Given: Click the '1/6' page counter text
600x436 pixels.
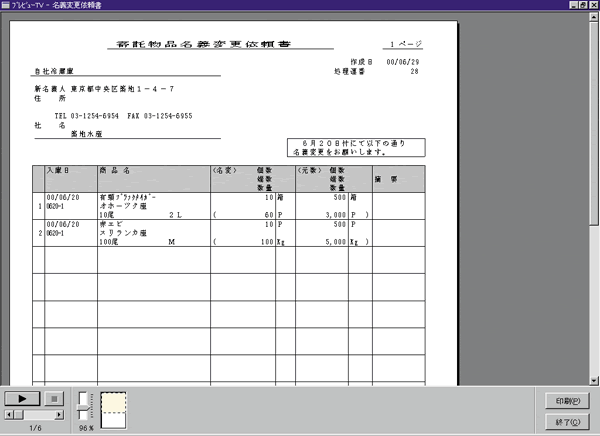Looking at the screenshot, I should (x=35, y=428).
